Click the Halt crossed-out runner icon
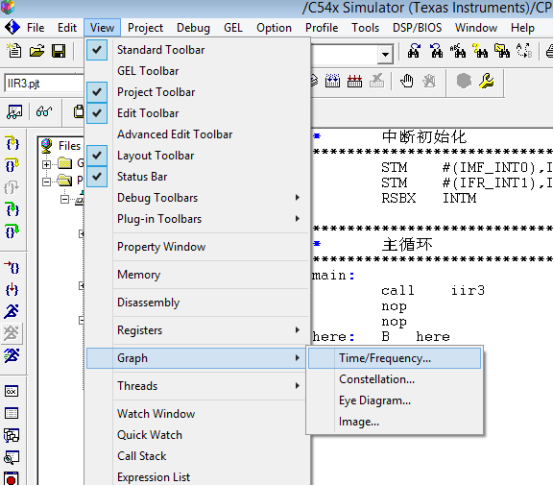Screen dimensions: 554x486 click(11, 333)
